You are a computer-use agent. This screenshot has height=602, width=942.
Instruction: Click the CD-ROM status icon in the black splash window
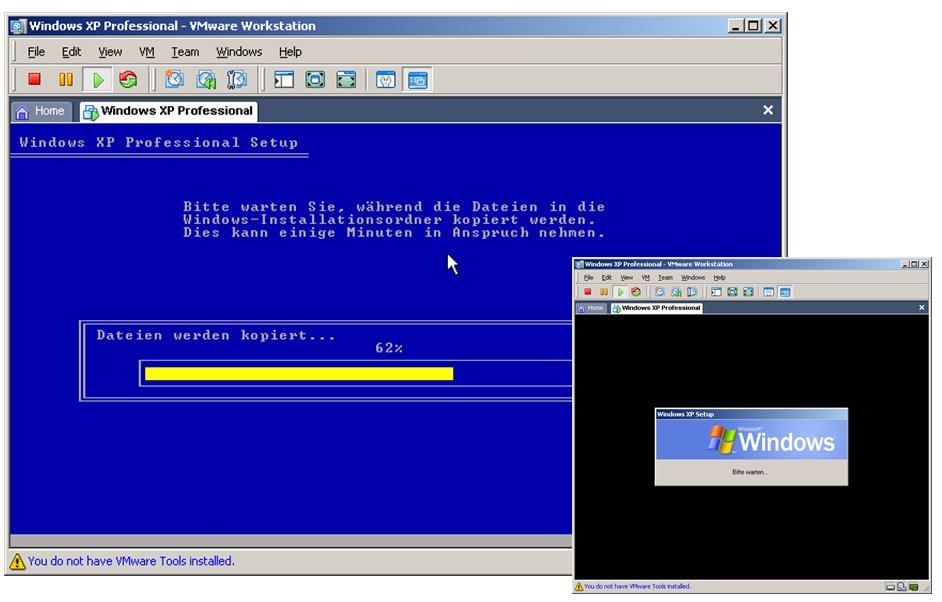click(902, 586)
